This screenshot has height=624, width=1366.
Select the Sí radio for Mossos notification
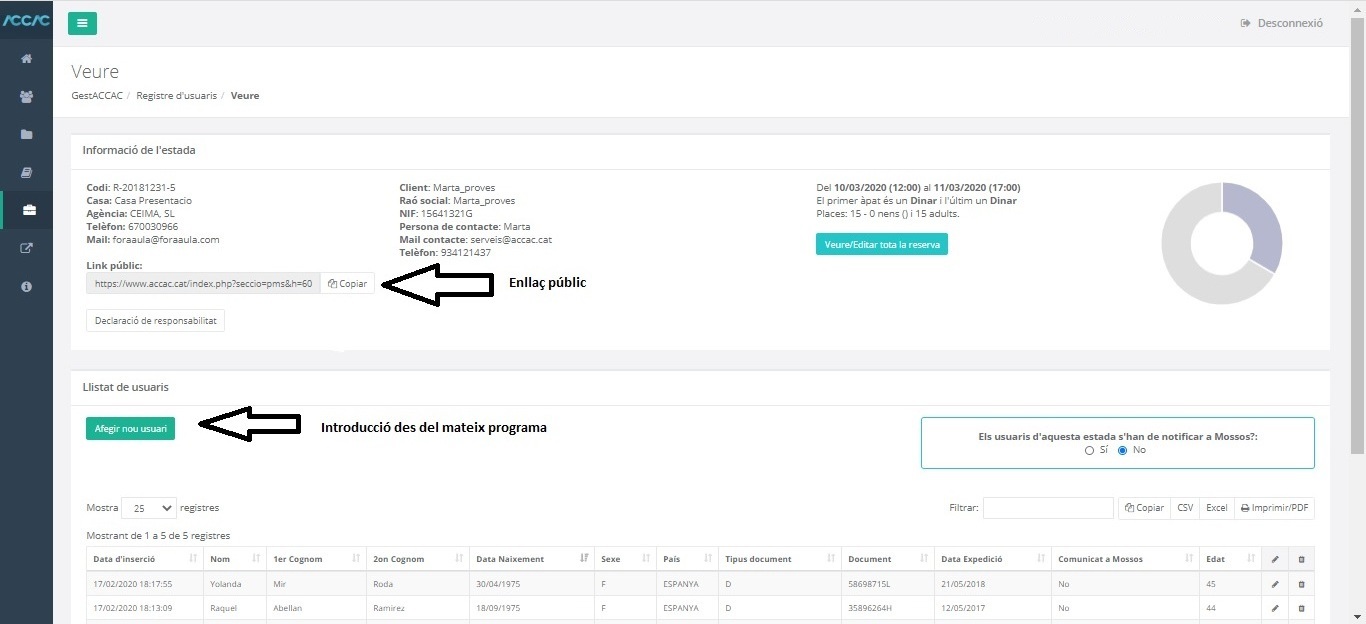[1090, 450]
